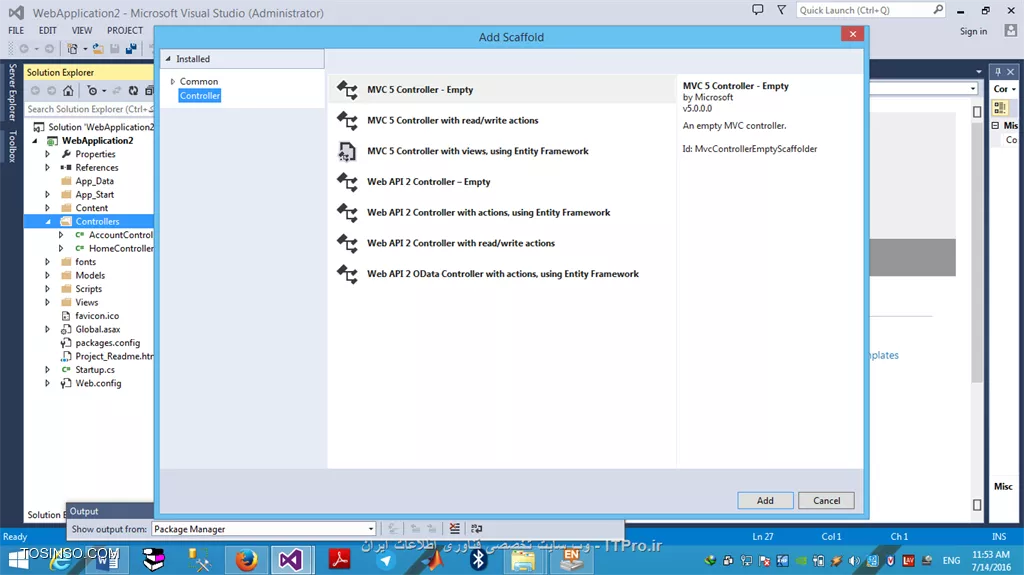Expand the References node
This screenshot has height=575, width=1024.
(x=47, y=168)
